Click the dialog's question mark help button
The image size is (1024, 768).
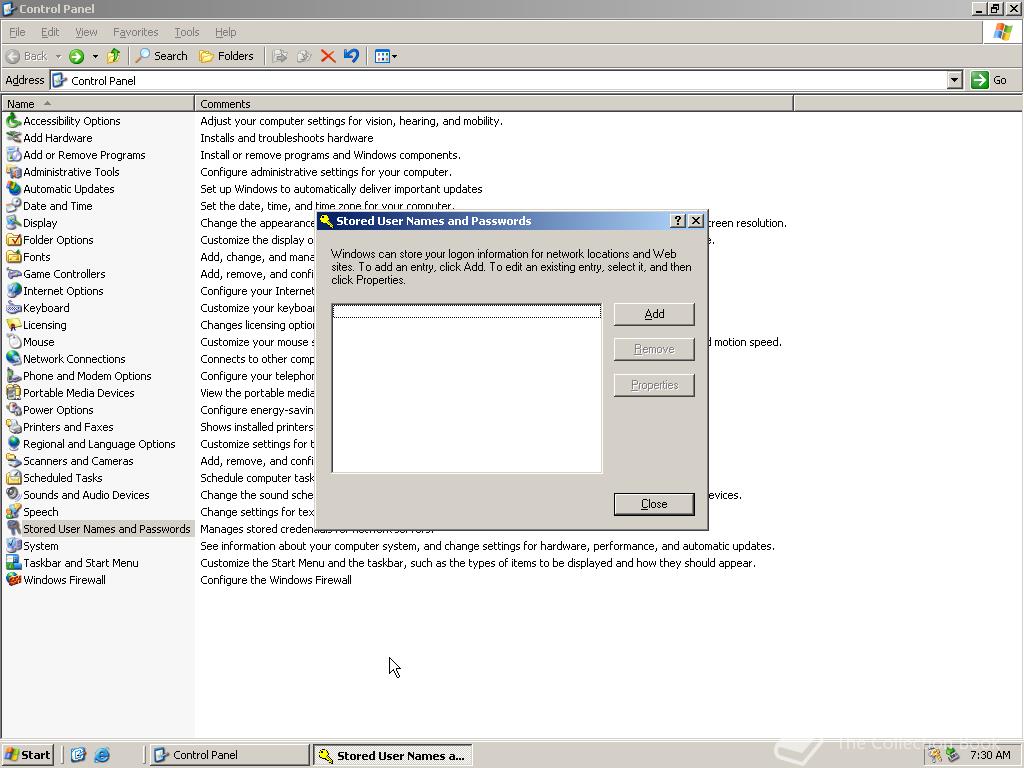678,221
